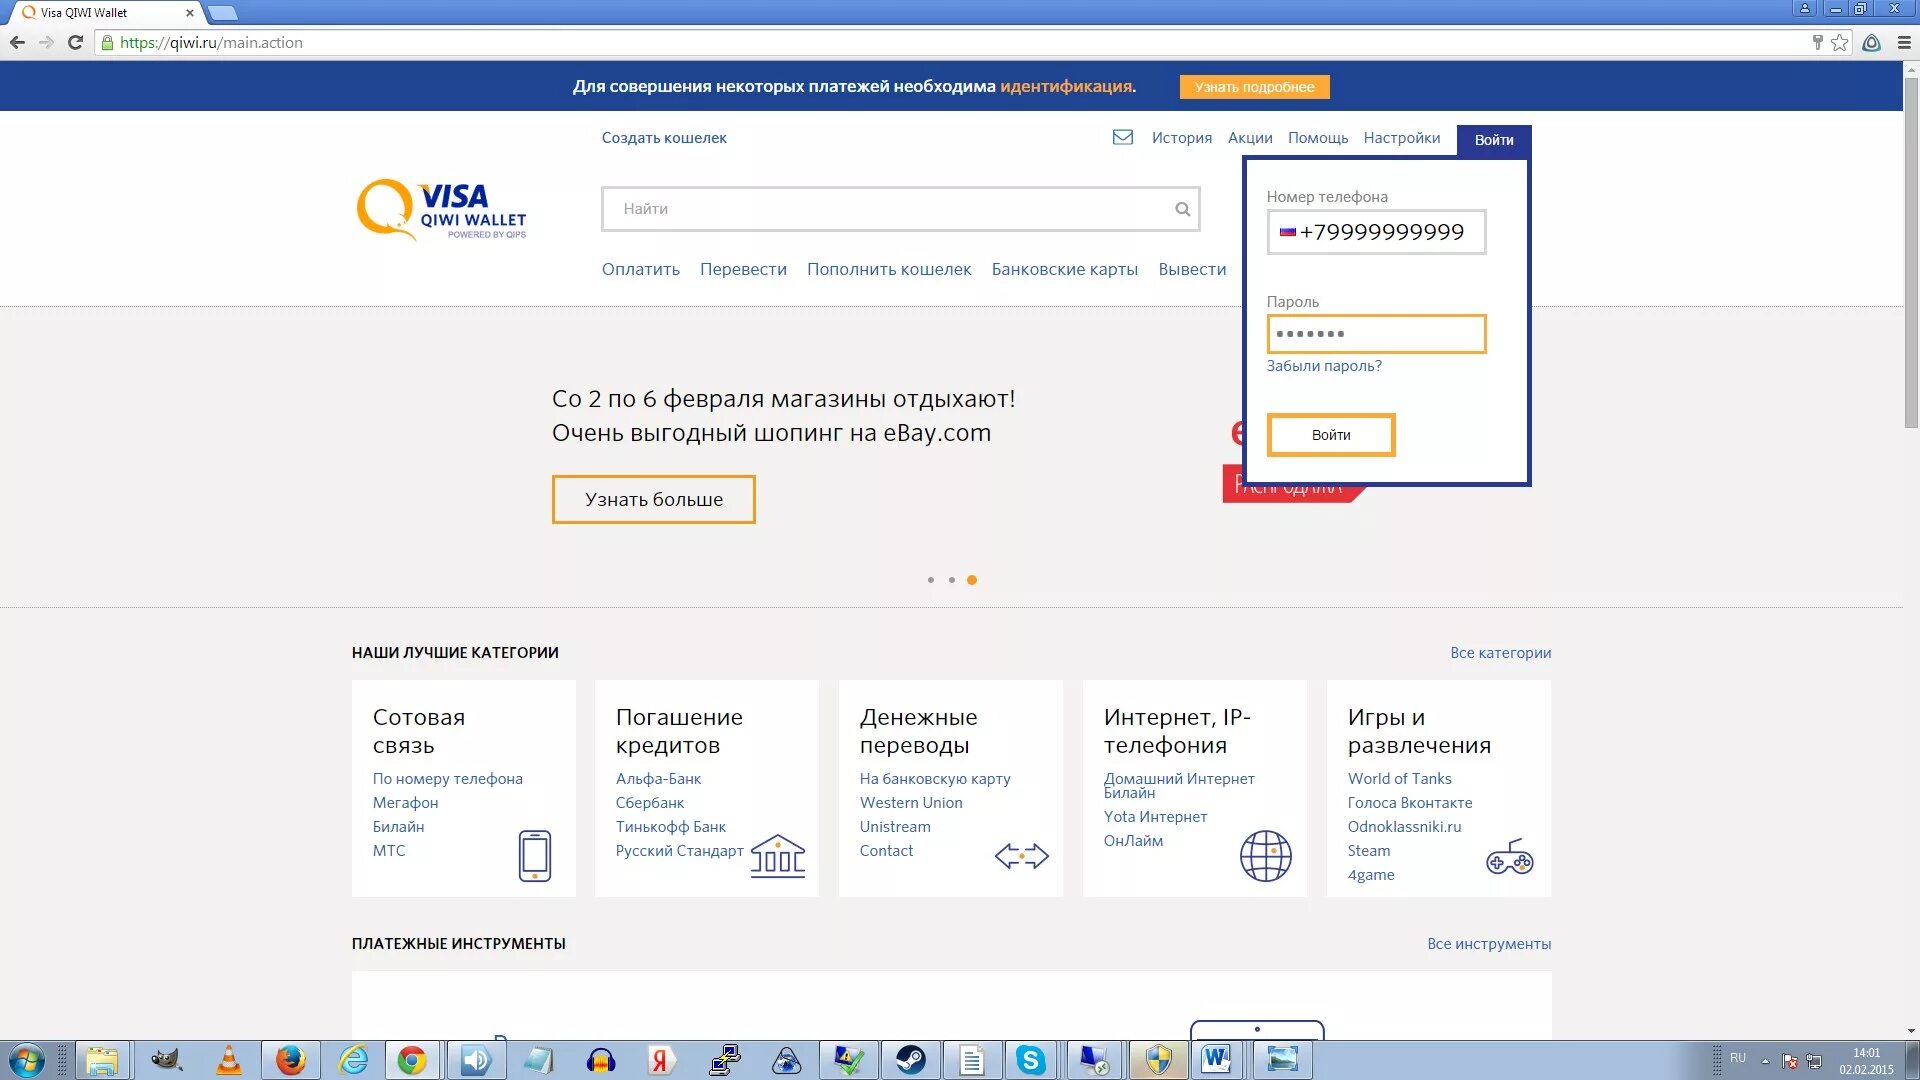Image resolution: width=1920 pixels, height=1080 pixels.
Task: Focus the Пароль field
Action: click(1376, 334)
